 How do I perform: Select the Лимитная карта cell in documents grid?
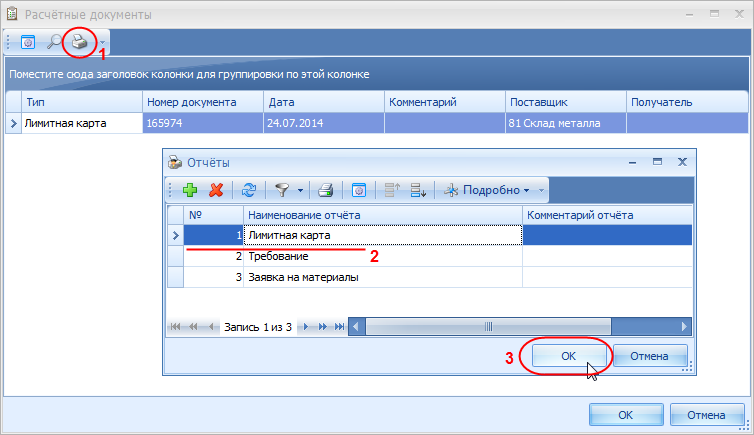coord(82,123)
